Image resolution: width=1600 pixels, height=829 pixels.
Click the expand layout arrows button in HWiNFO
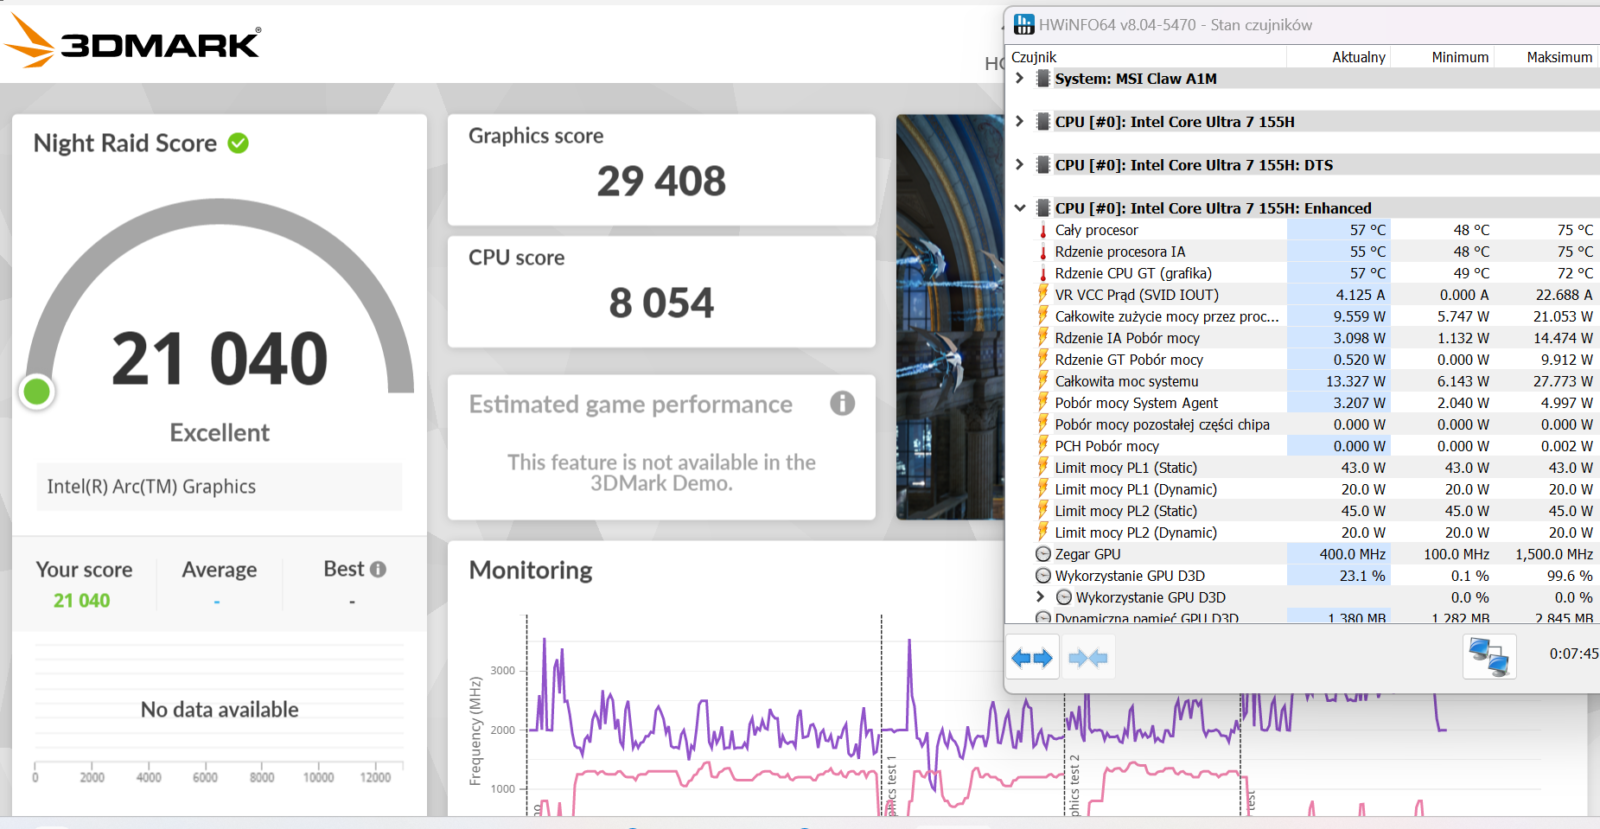[x=1031, y=658]
